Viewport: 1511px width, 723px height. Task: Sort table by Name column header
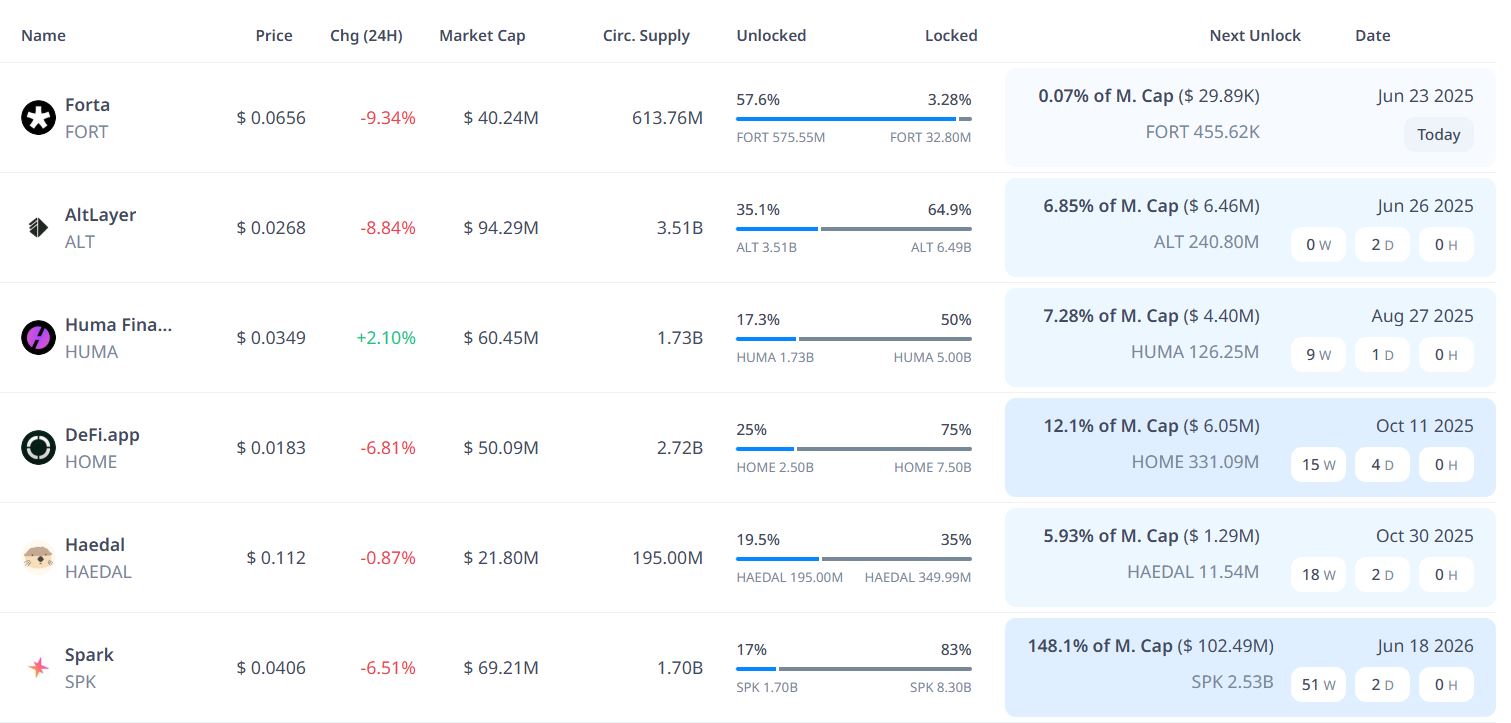click(43, 35)
